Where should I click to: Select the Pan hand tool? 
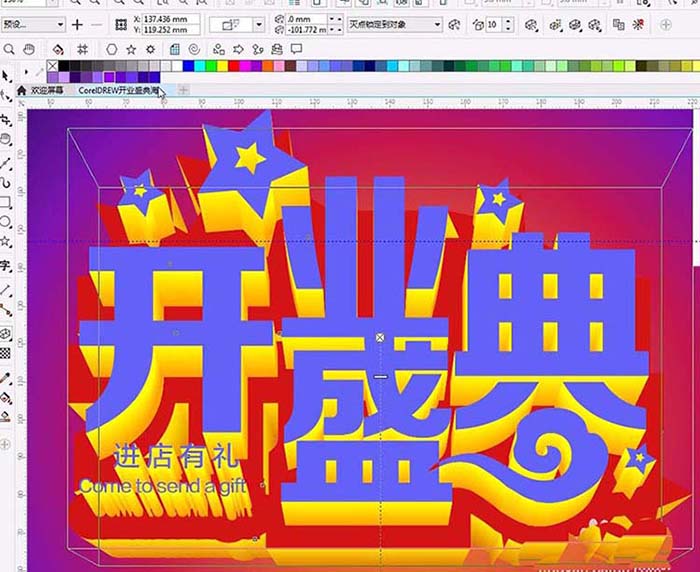(x=29, y=49)
